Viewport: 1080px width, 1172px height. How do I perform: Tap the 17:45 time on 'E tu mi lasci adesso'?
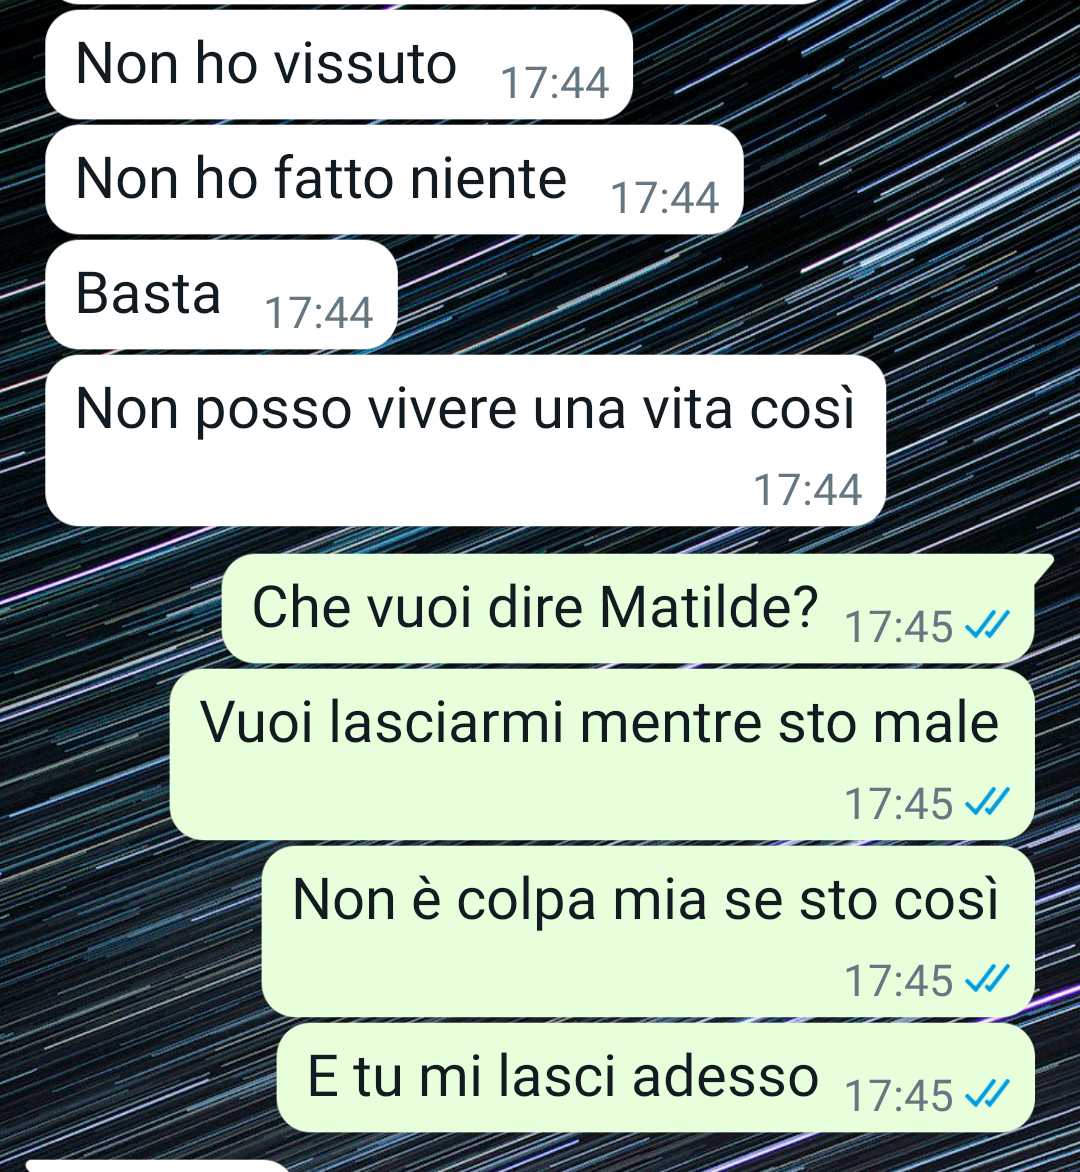coord(899,1096)
